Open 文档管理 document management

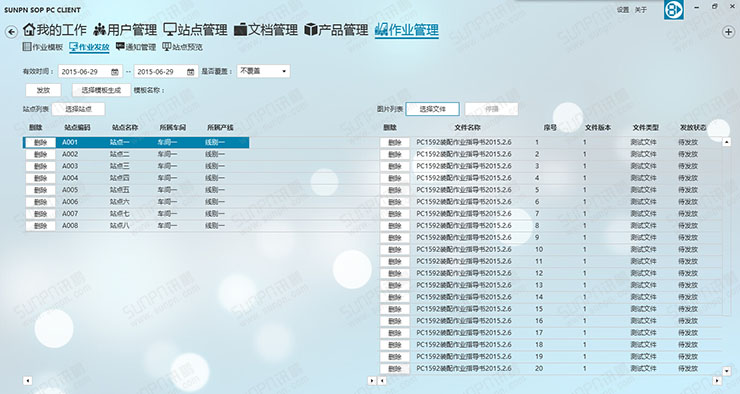tap(266, 30)
